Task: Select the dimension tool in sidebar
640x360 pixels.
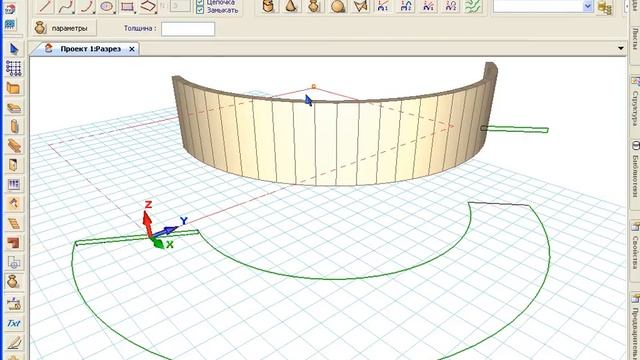Action: pyautogui.click(x=13, y=303)
